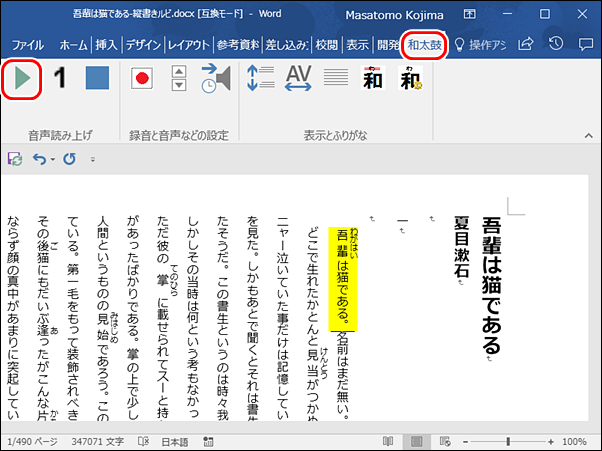Stop reading with the blue square button
Image resolution: width=602 pixels, height=451 pixels.
point(97,78)
